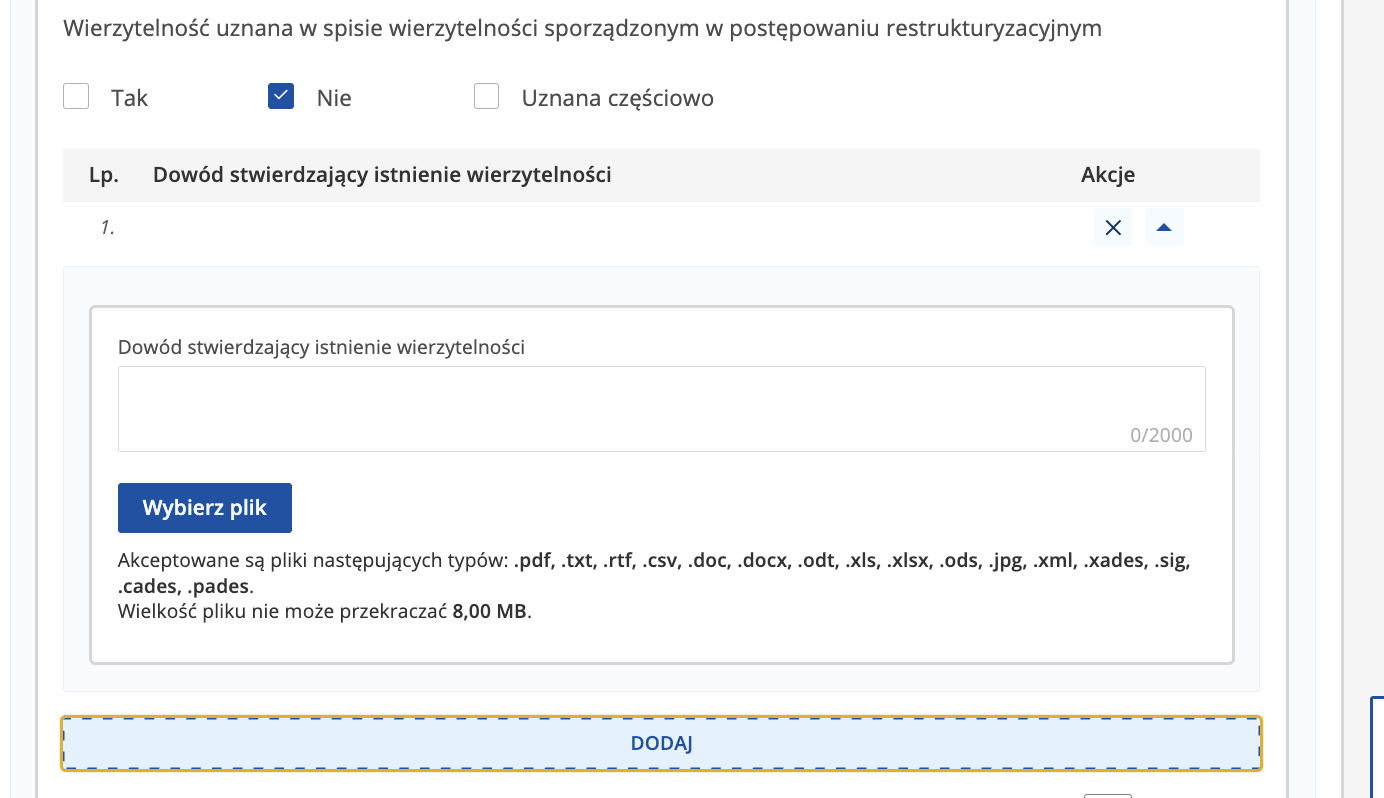Click the Wierzytelność uznana w spisie heading
1384x798 pixels.
582,28
